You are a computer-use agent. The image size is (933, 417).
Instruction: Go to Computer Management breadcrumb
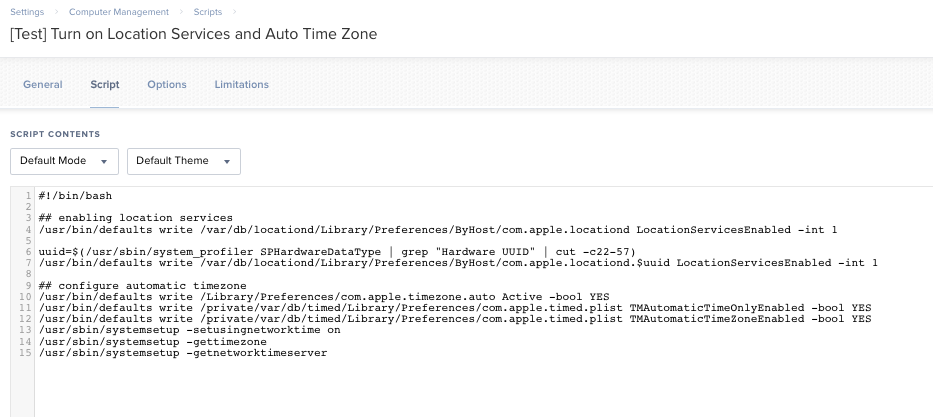tap(118, 12)
